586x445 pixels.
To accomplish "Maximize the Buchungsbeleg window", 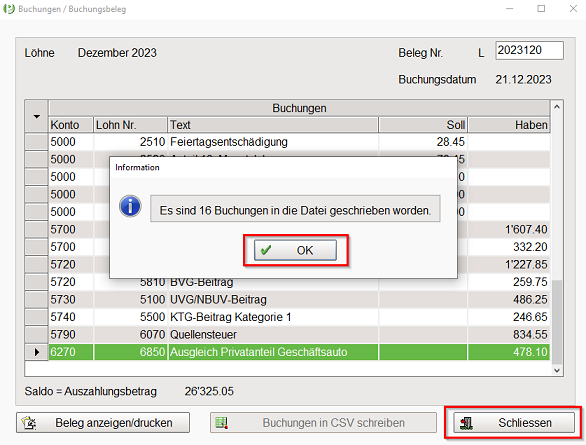I will click(541, 9).
